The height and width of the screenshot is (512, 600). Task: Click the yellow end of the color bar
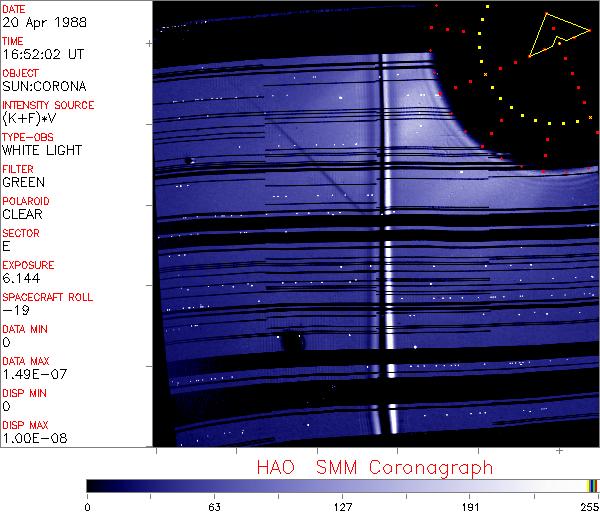click(x=590, y=485)
